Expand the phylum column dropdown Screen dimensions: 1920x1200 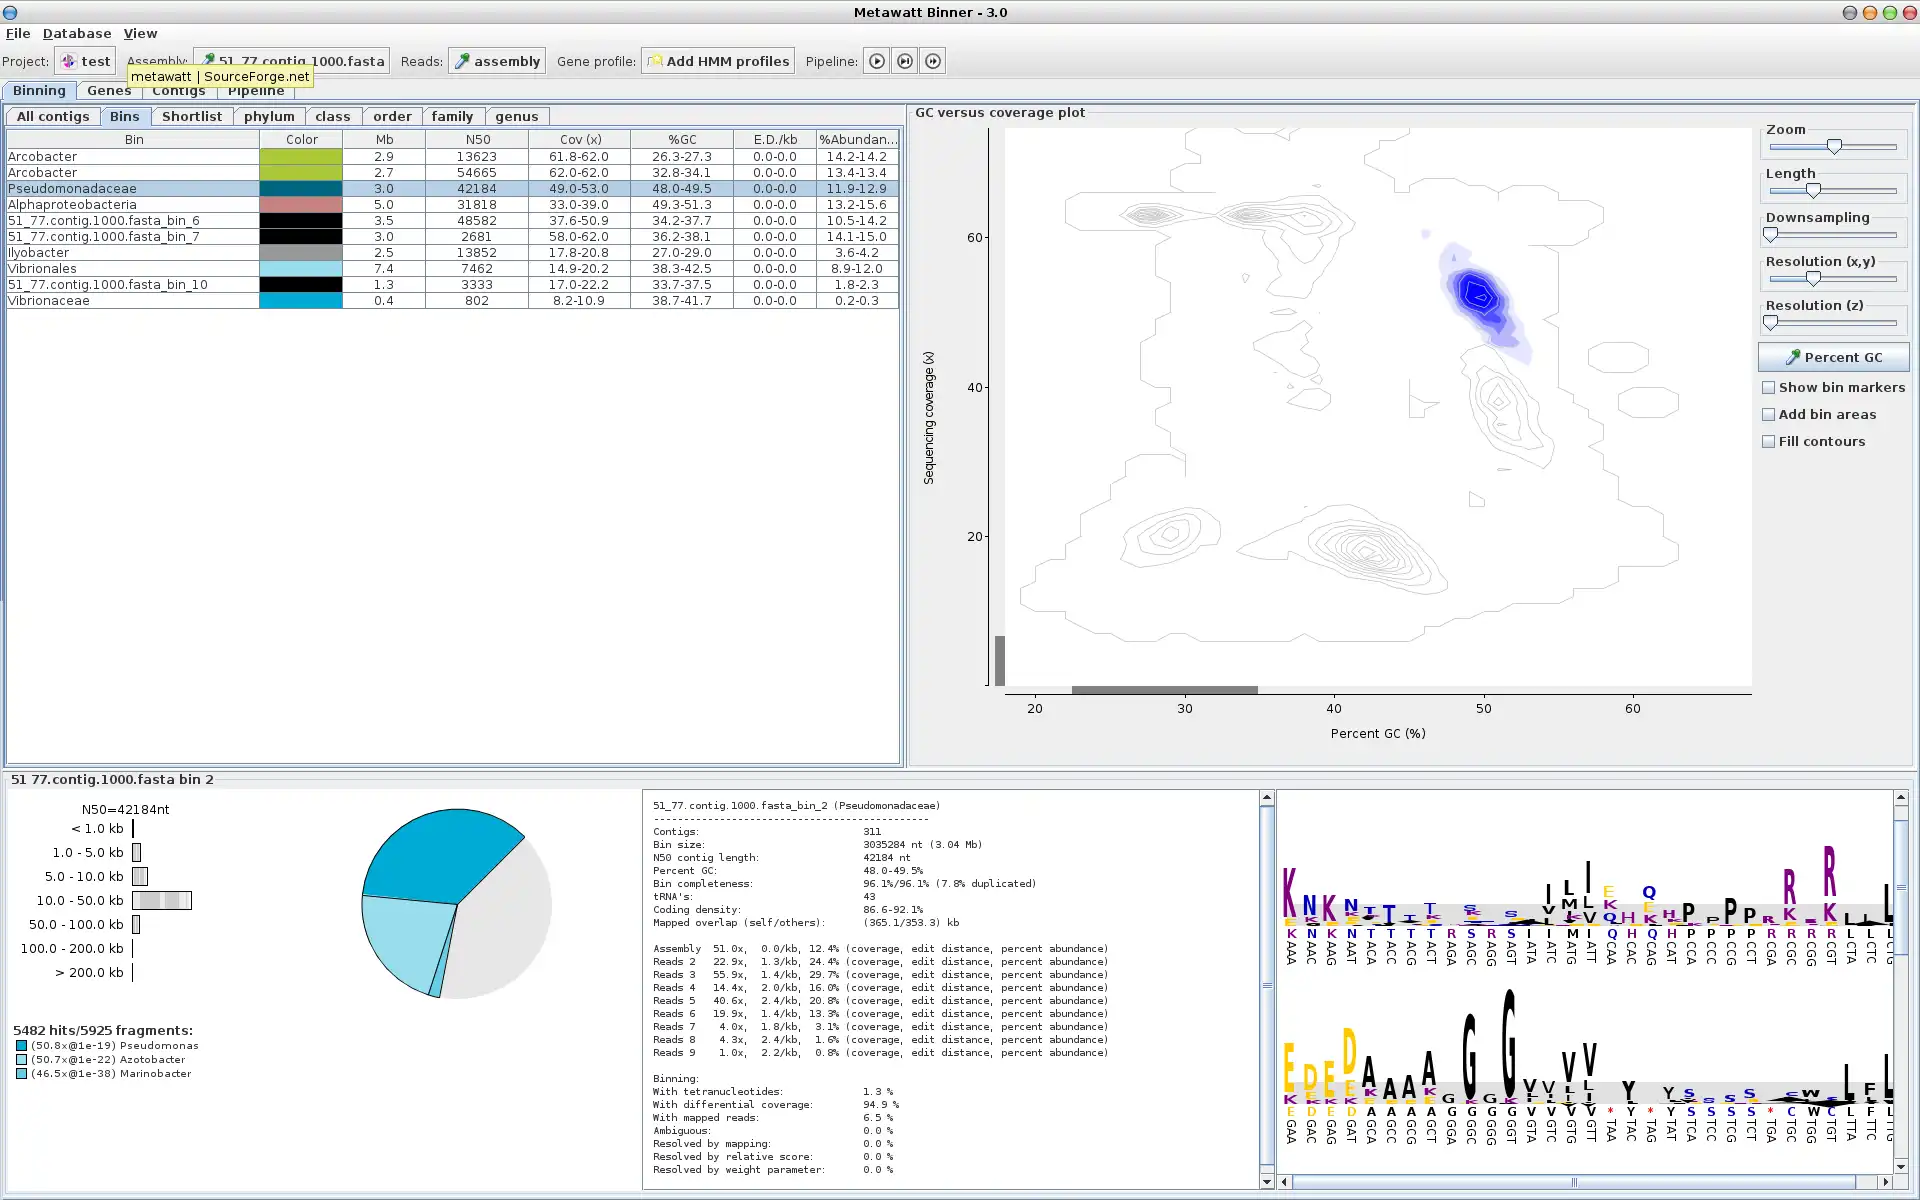tap(270, 115)
